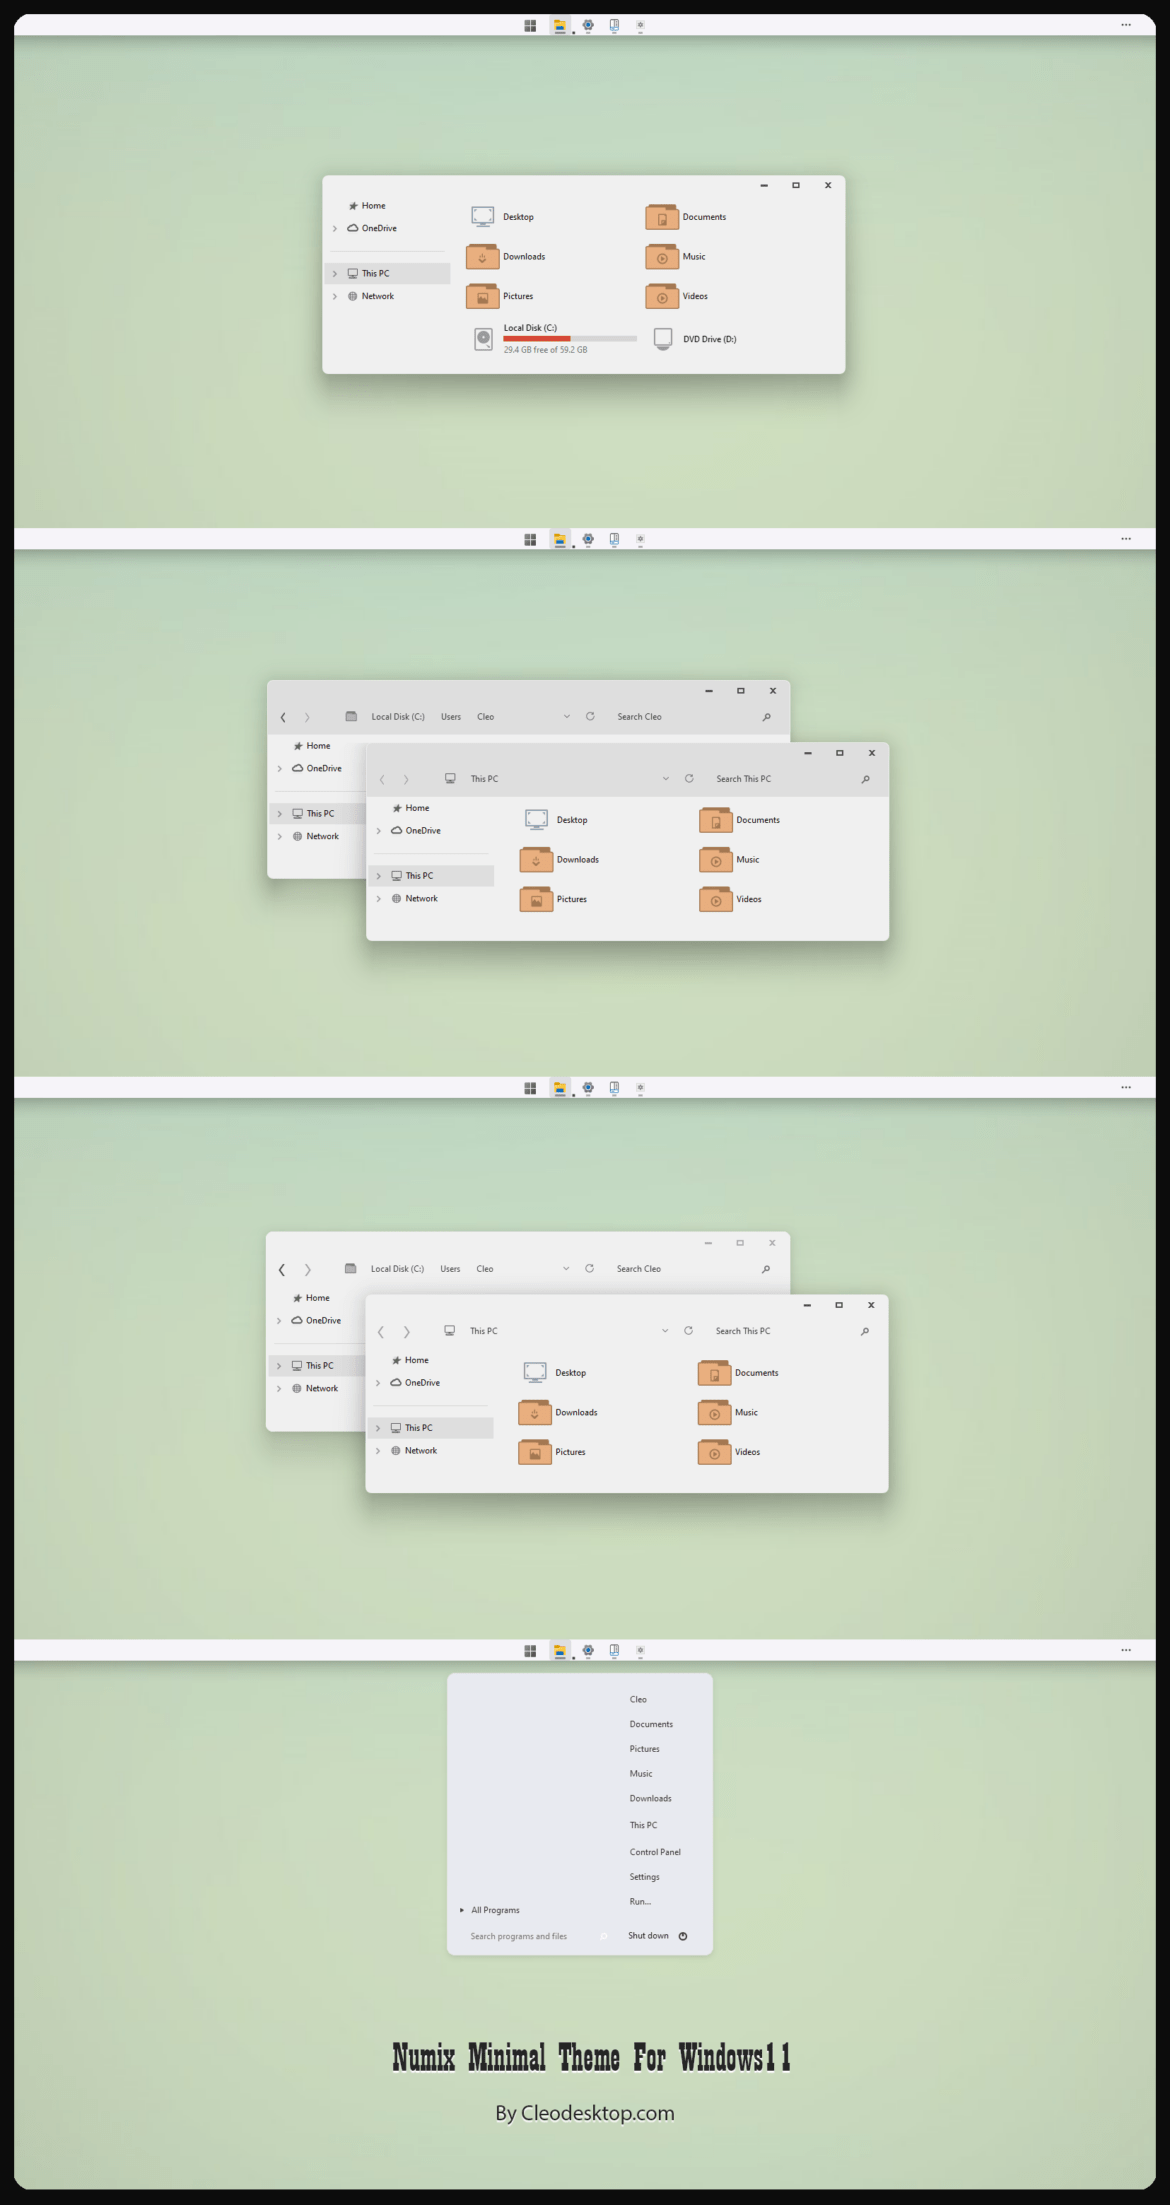Expand Network in window showing DVD Drive

tap(335, 297)
